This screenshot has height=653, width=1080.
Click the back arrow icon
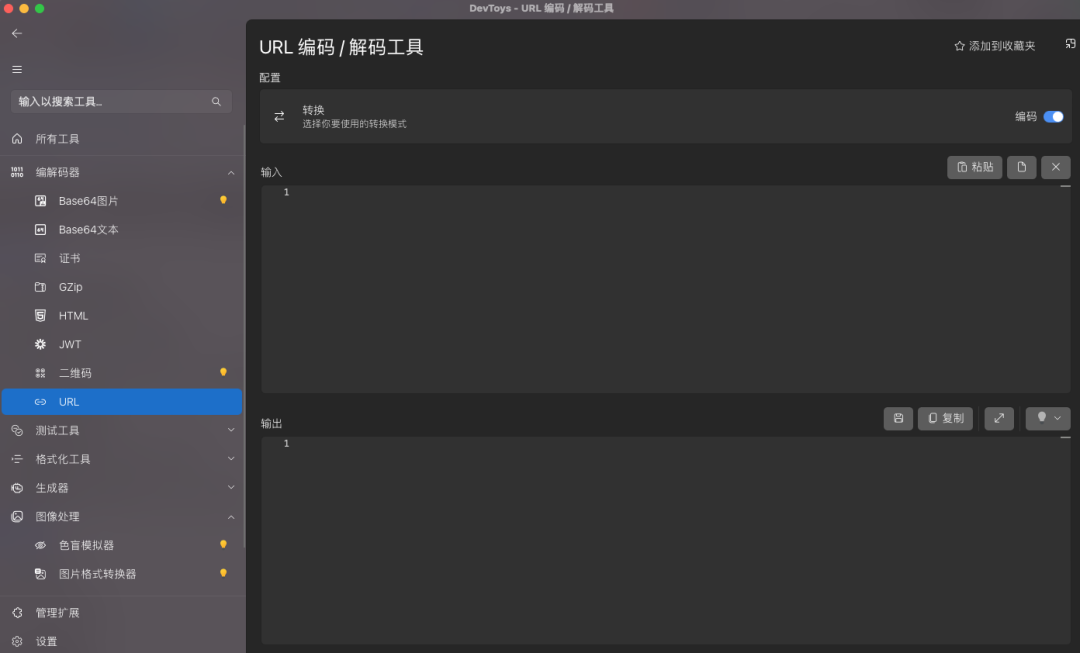tap(17, 33)
